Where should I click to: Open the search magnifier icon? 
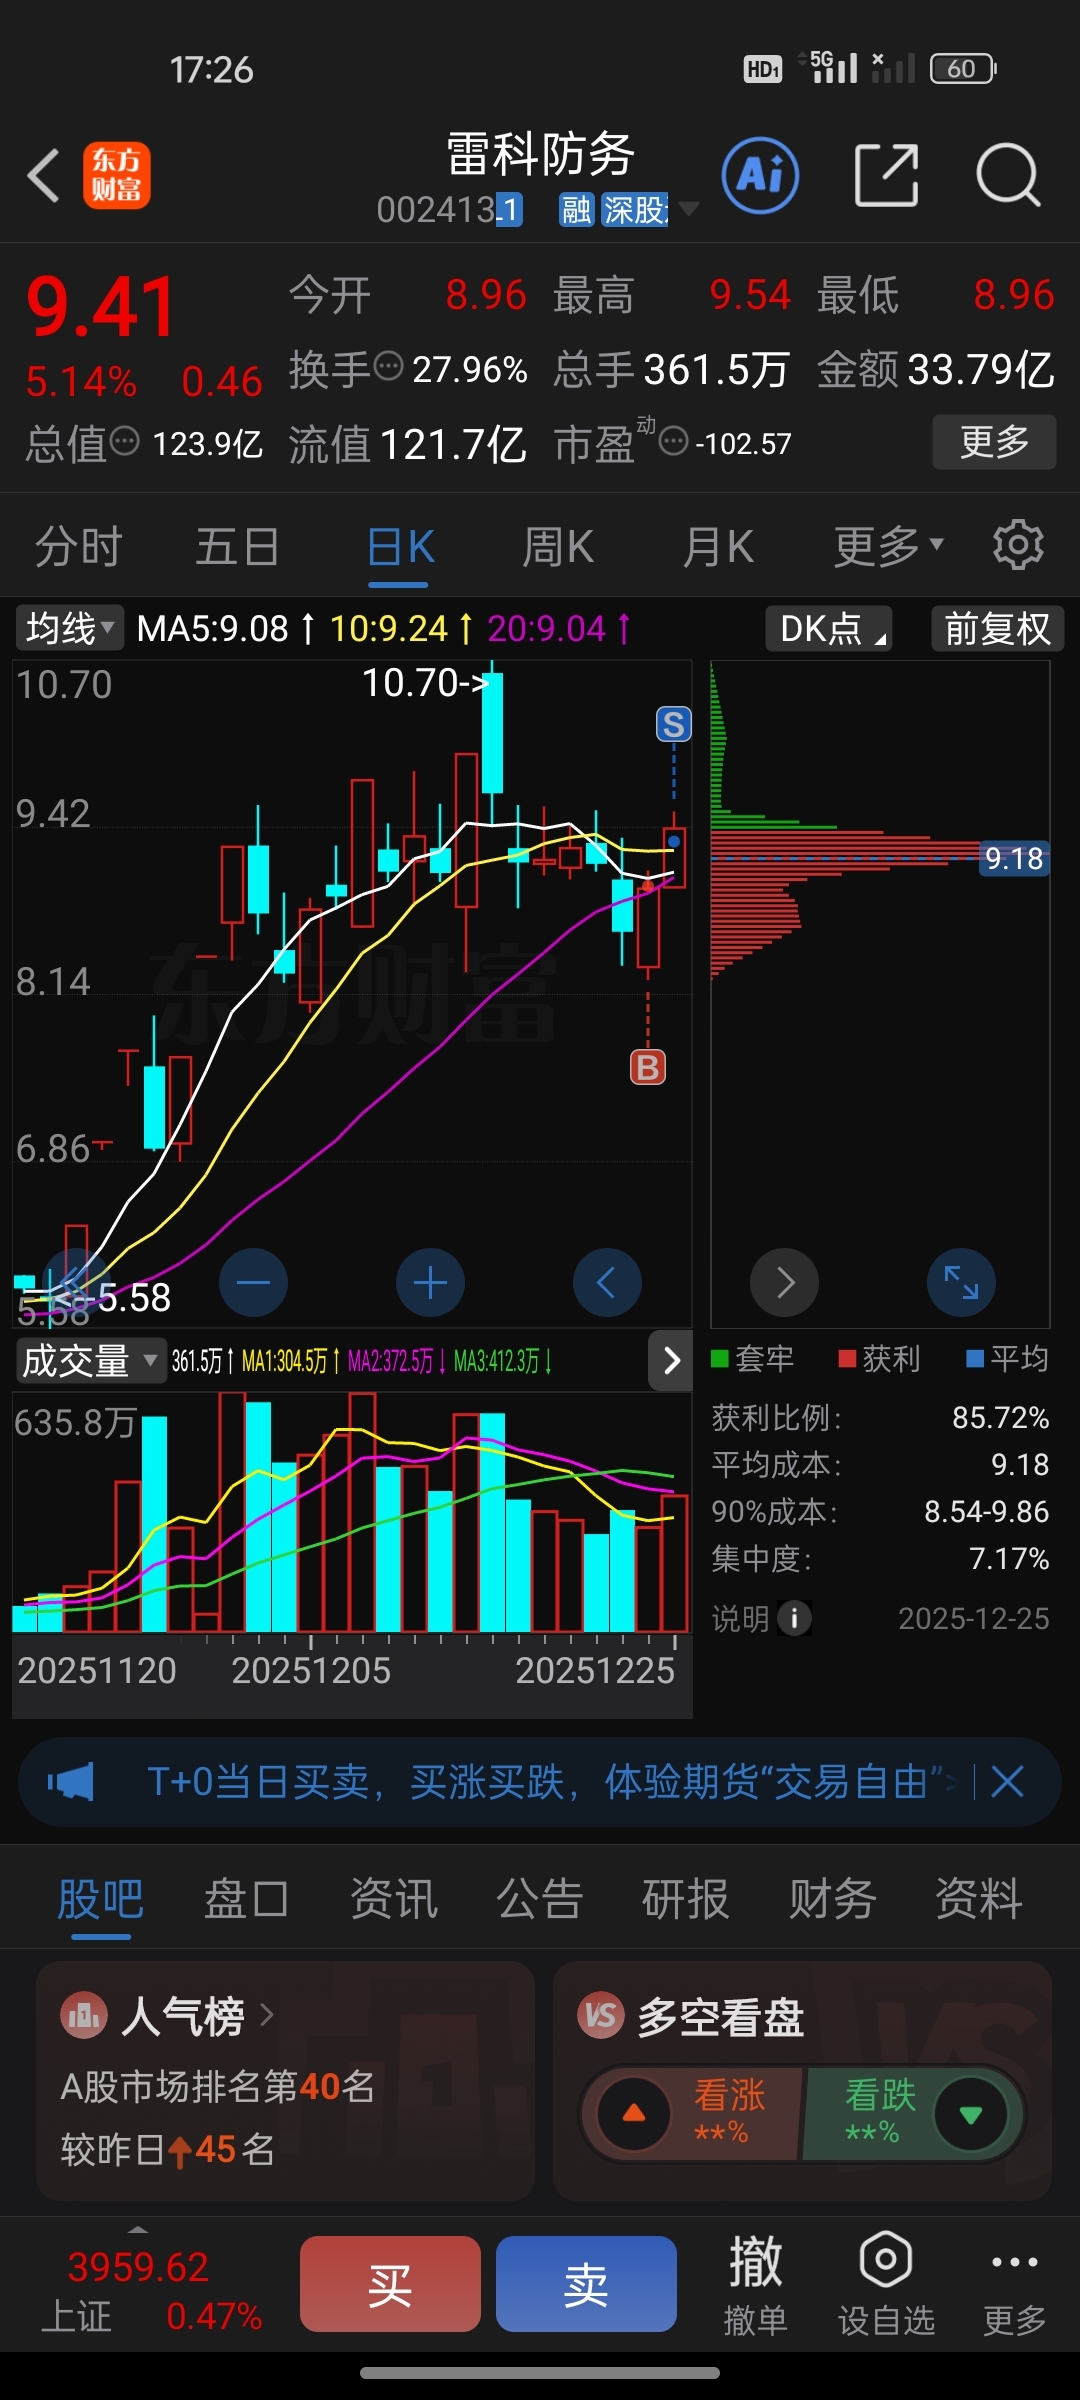click(1008, 175)
